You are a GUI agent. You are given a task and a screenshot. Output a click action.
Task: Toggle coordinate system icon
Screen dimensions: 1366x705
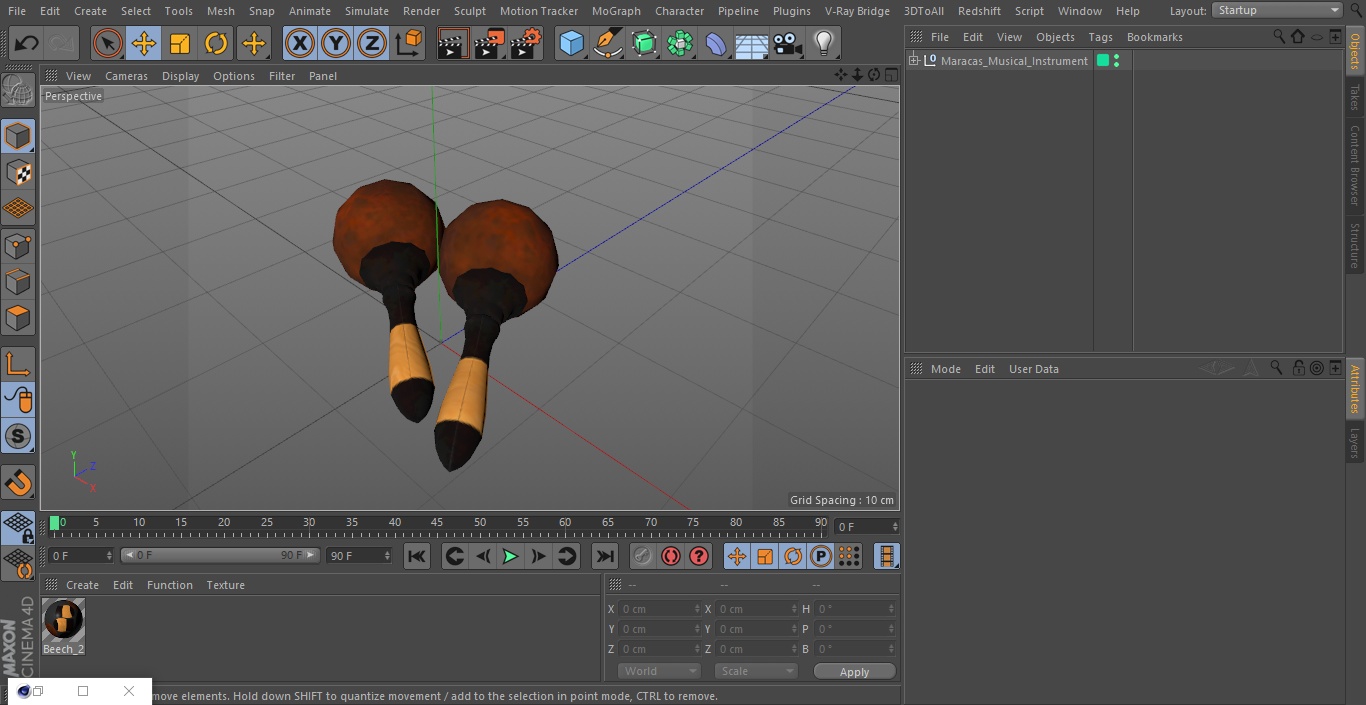click(x=409, y=43)
